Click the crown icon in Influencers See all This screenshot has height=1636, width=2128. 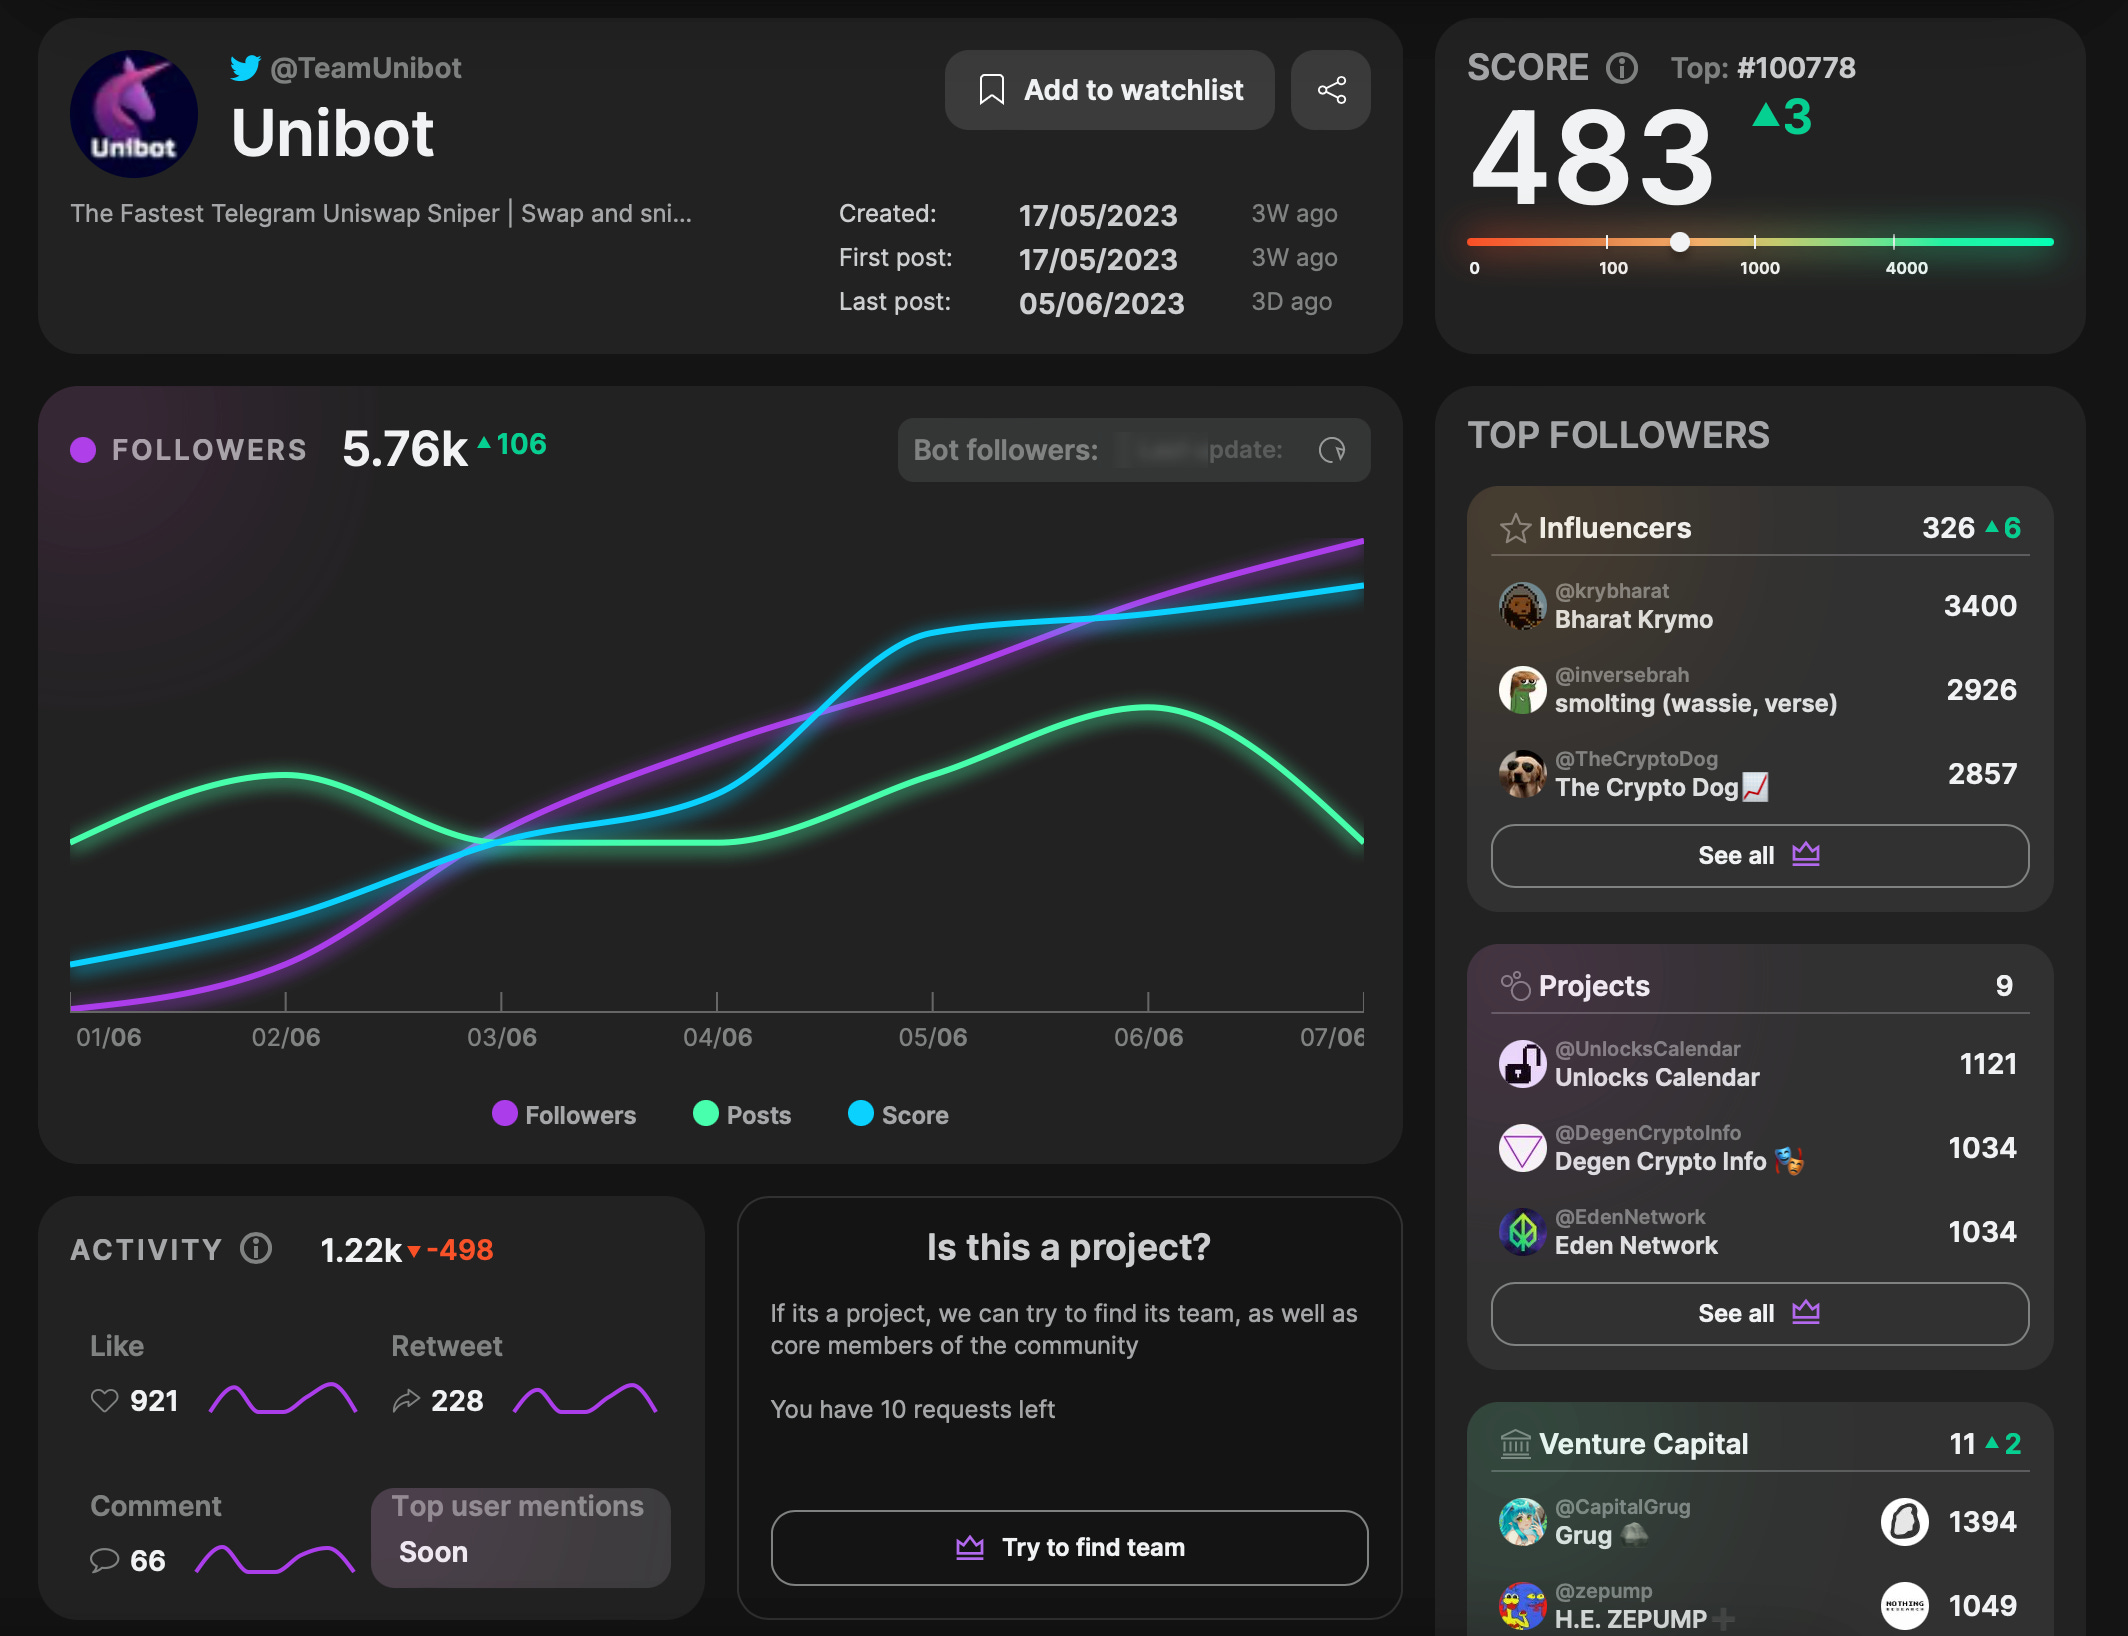[1806, 854]
